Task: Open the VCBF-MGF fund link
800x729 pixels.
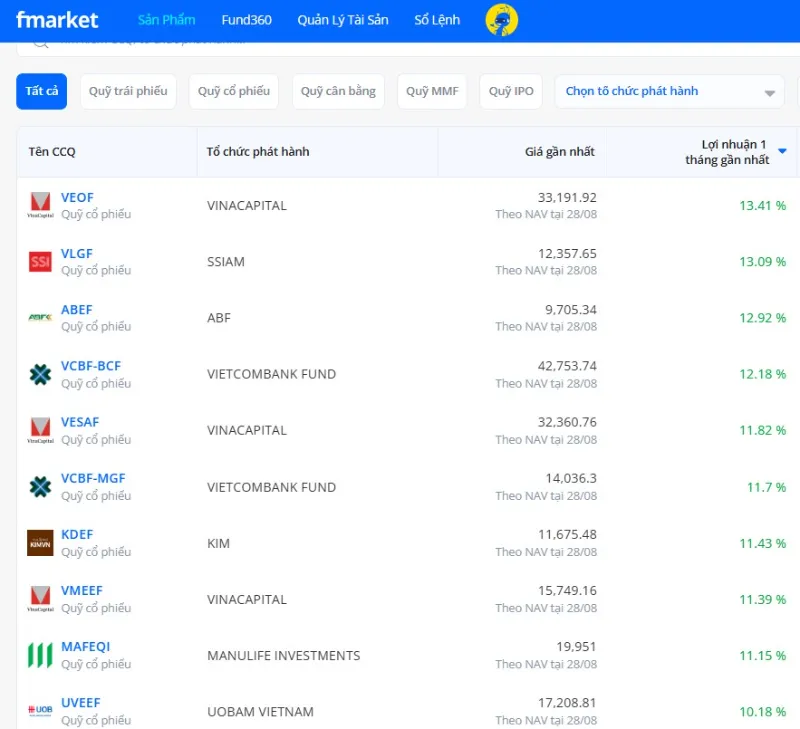Action: pos(93,478)
